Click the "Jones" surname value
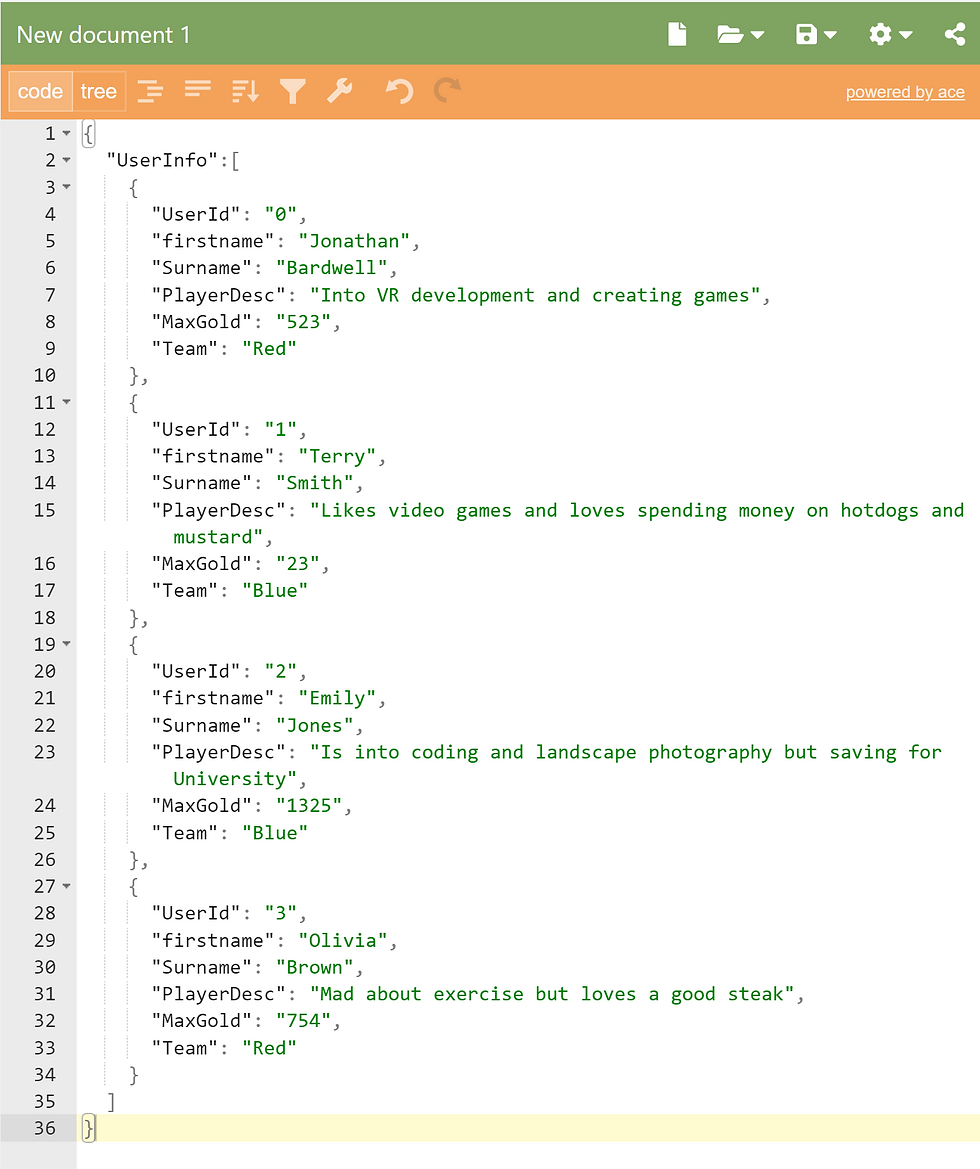Viewport: 980px width, 1169px height. [315, 725]
